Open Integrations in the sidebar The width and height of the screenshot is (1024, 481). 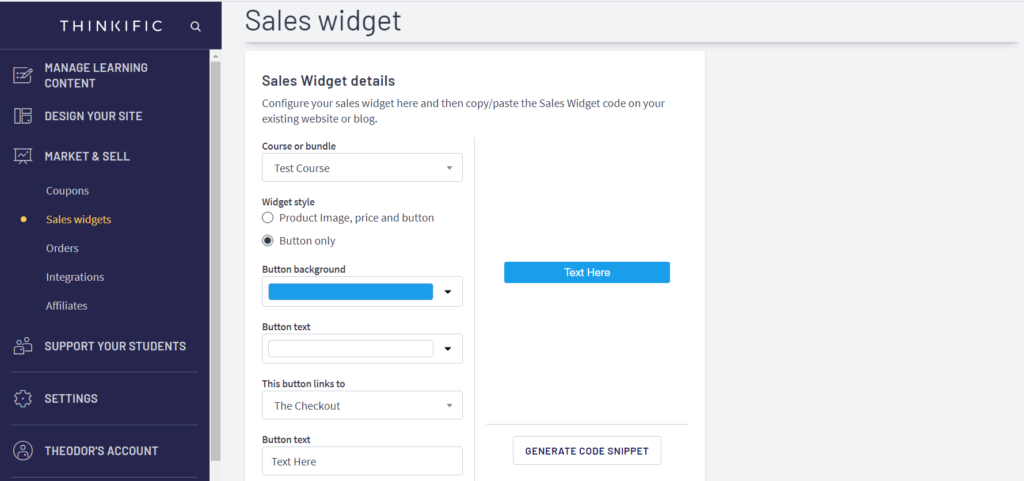[x=75, y=277]
